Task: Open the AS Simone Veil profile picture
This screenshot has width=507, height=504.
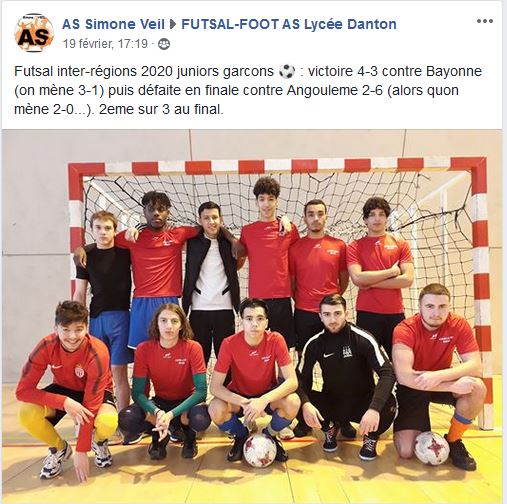Action: 34,33
